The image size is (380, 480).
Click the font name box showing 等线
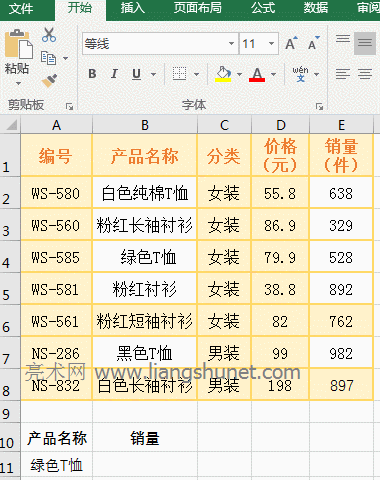(160, 44)
